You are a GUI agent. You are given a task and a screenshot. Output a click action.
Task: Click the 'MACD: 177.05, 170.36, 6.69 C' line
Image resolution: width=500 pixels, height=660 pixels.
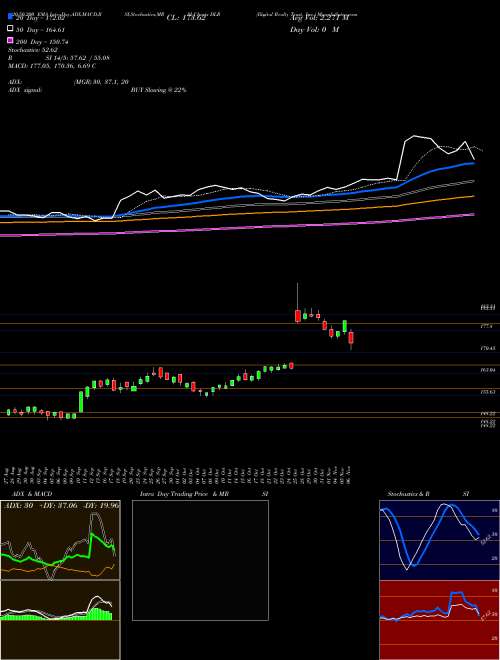tap(52, 66)
